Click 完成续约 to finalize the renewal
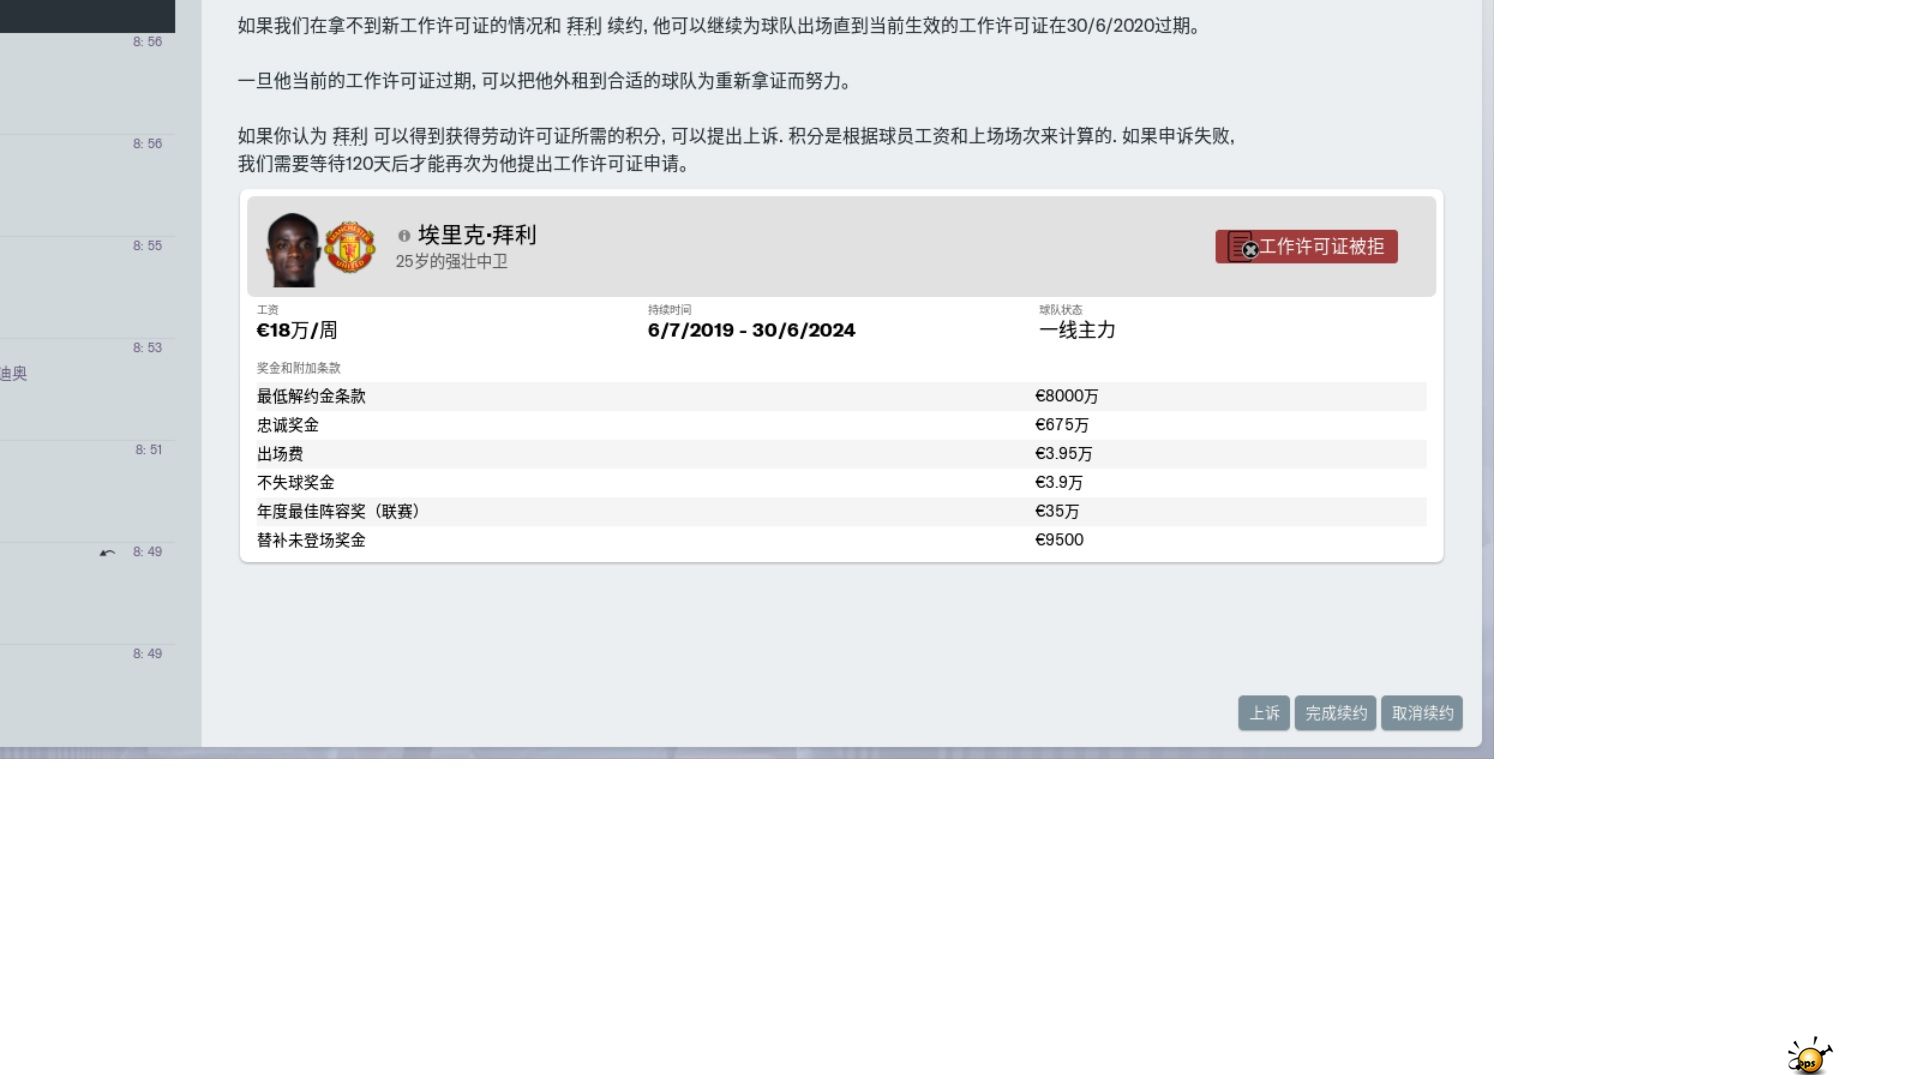This screenshot has width=1920, height=1080. point(1335,713)
